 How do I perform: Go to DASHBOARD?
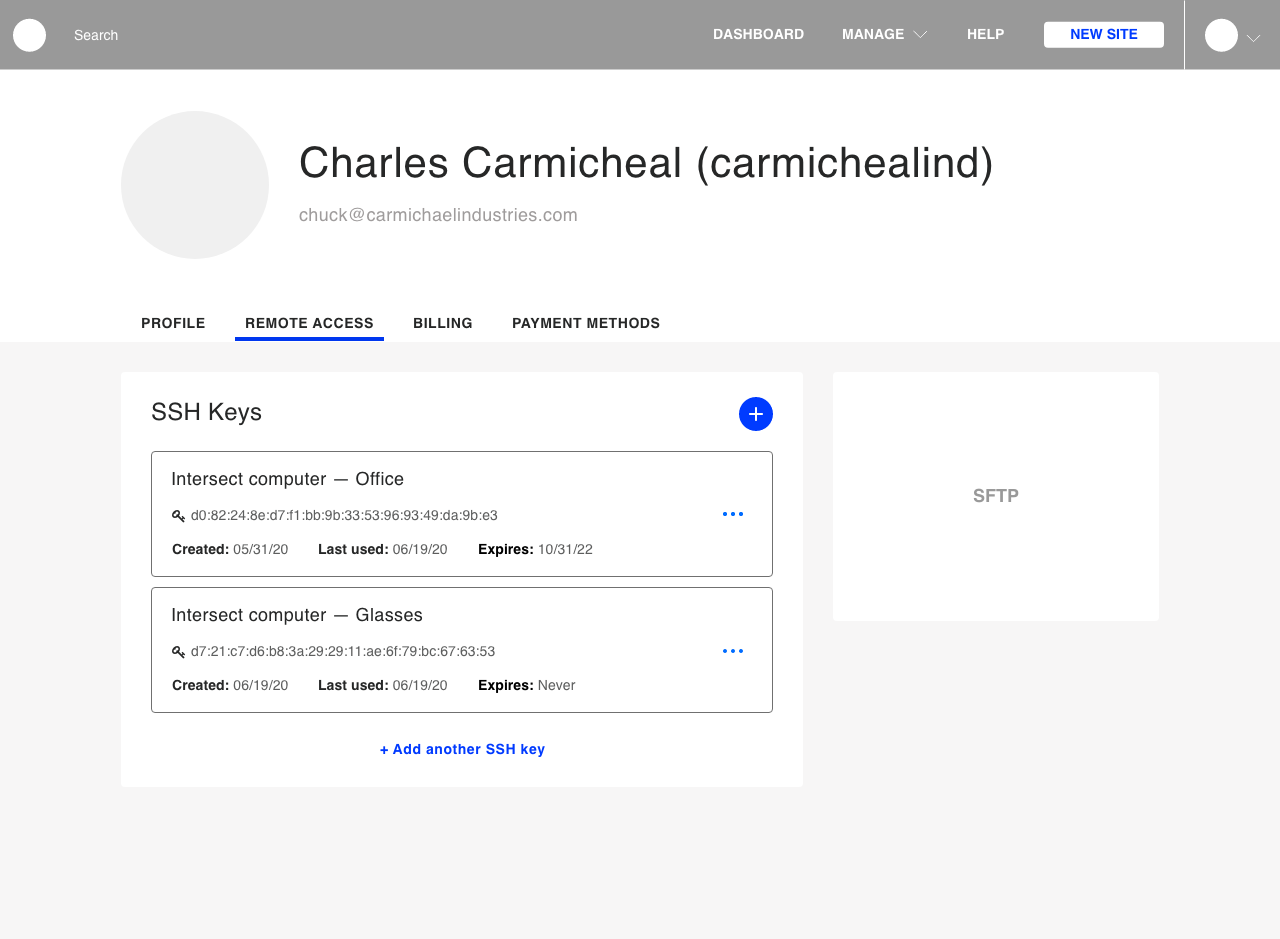coord(758,34)
